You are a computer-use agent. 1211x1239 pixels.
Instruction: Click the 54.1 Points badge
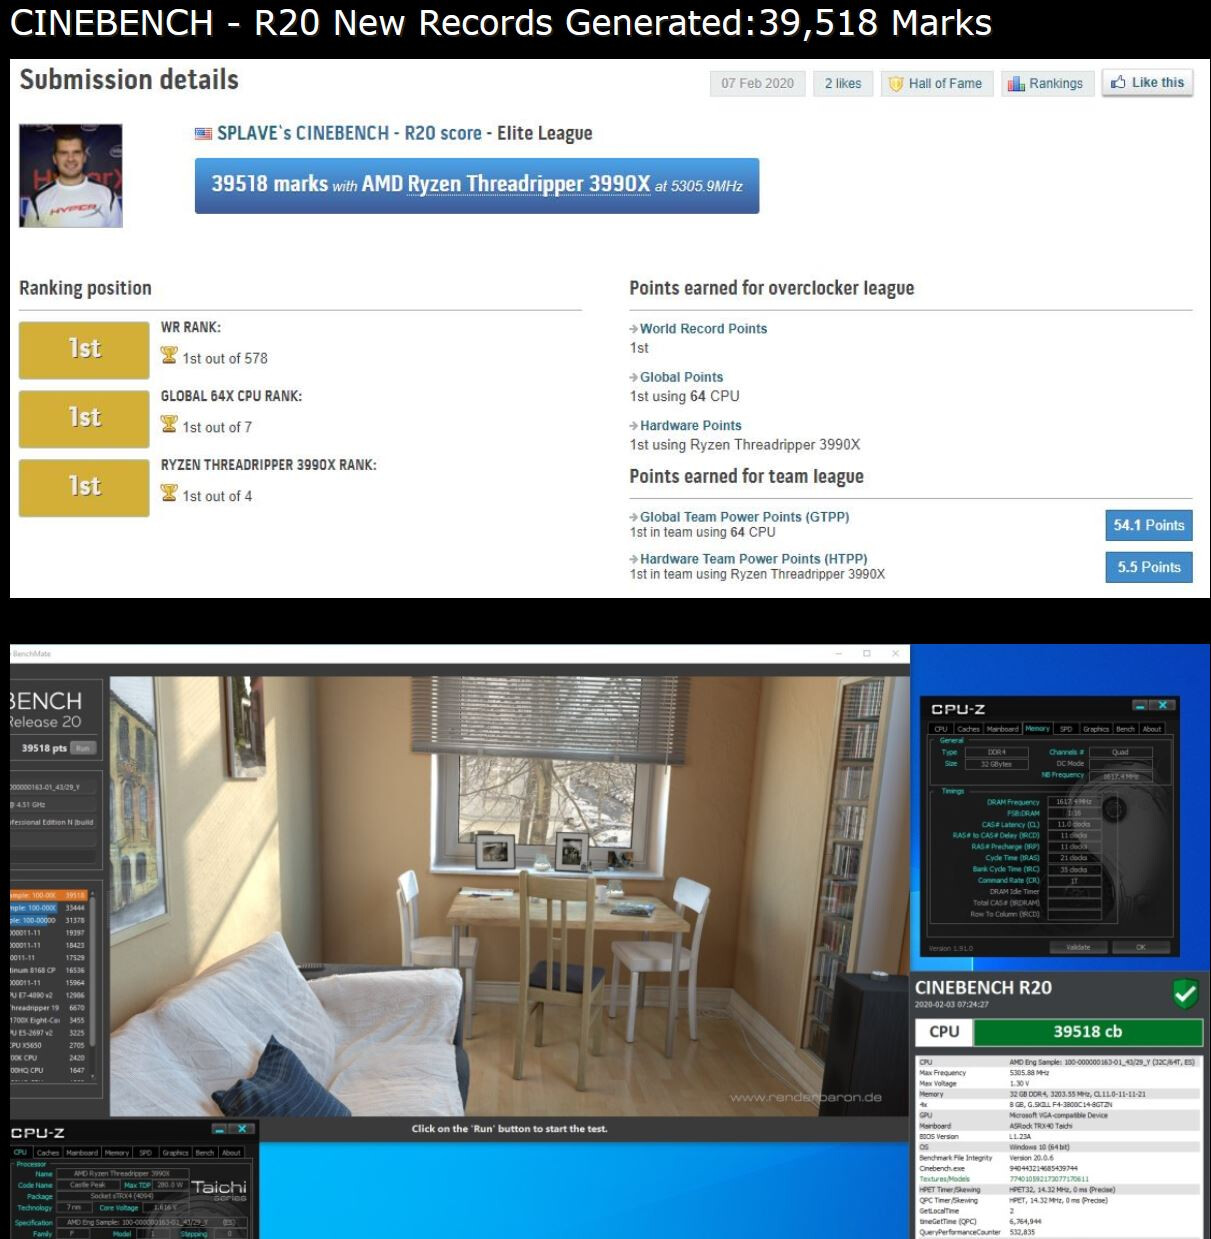(1148, 525)
